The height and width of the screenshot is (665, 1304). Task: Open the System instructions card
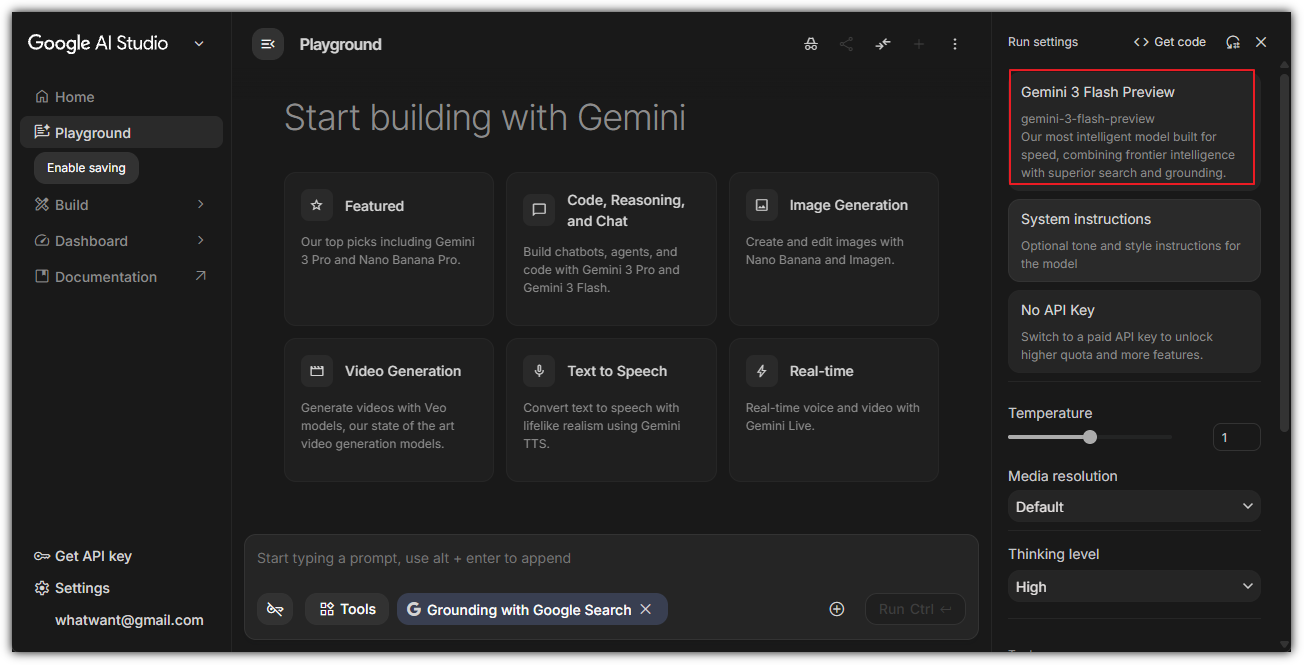point(1134,240)
